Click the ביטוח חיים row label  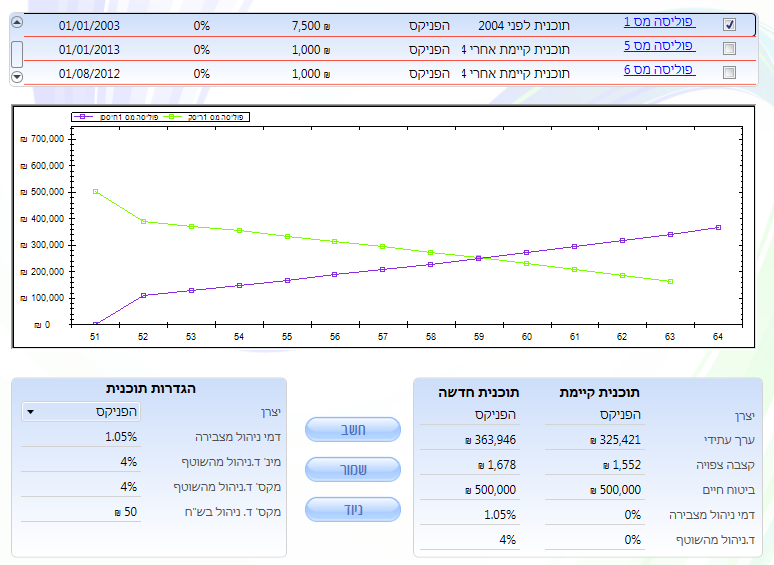(x=729, y=490)
